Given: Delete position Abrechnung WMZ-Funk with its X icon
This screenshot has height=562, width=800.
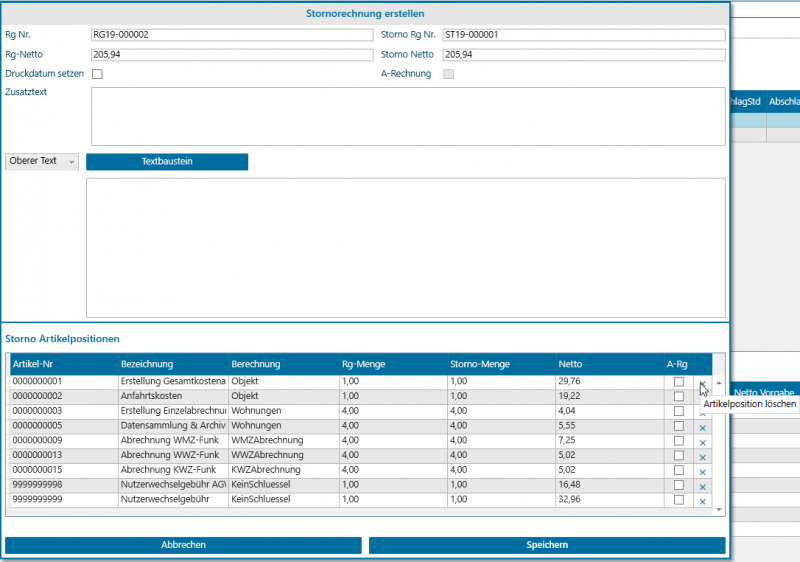Looking at the screenshot, I should (703, 443).
